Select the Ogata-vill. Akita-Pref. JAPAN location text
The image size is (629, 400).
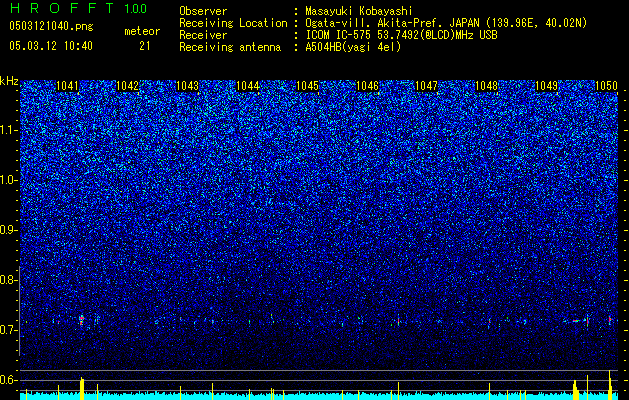[x=446, y=23]
